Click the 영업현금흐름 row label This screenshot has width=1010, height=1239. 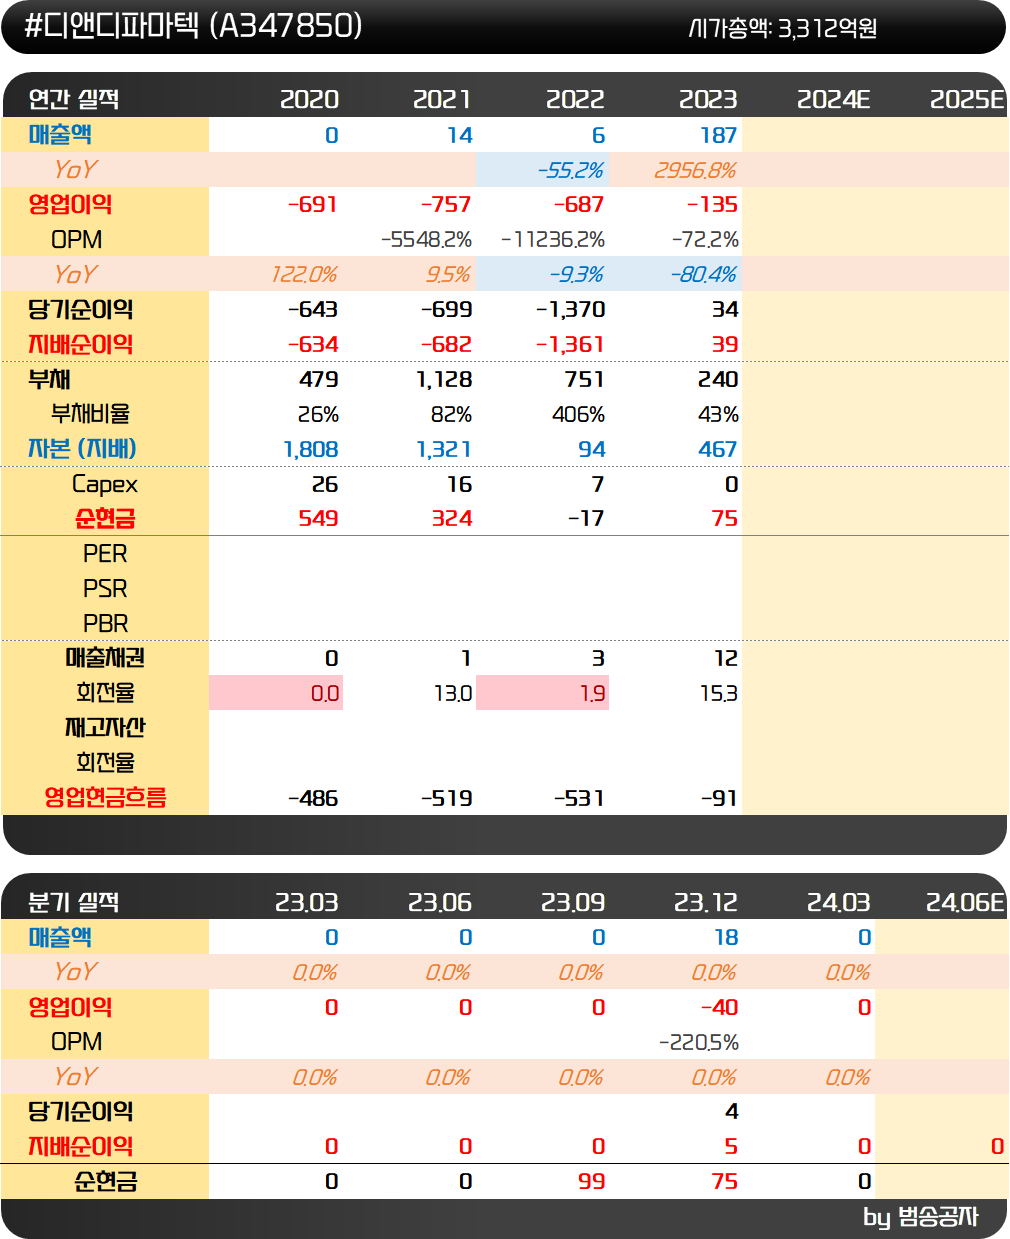(x=105, y=797)
